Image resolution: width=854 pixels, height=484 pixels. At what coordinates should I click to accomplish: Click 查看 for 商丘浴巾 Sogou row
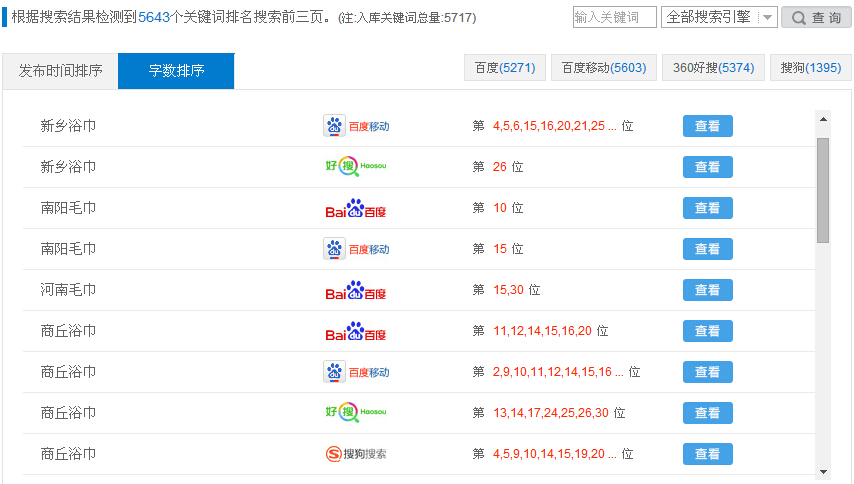[x=707, y=454]
